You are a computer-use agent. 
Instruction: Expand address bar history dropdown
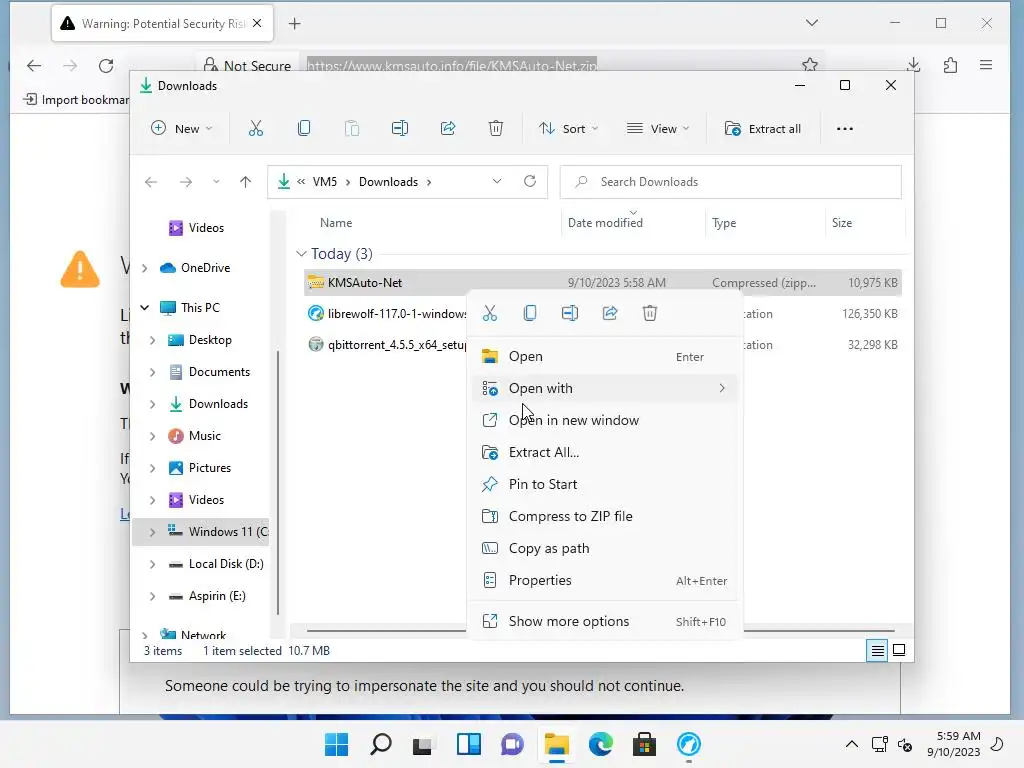[497, 182]
